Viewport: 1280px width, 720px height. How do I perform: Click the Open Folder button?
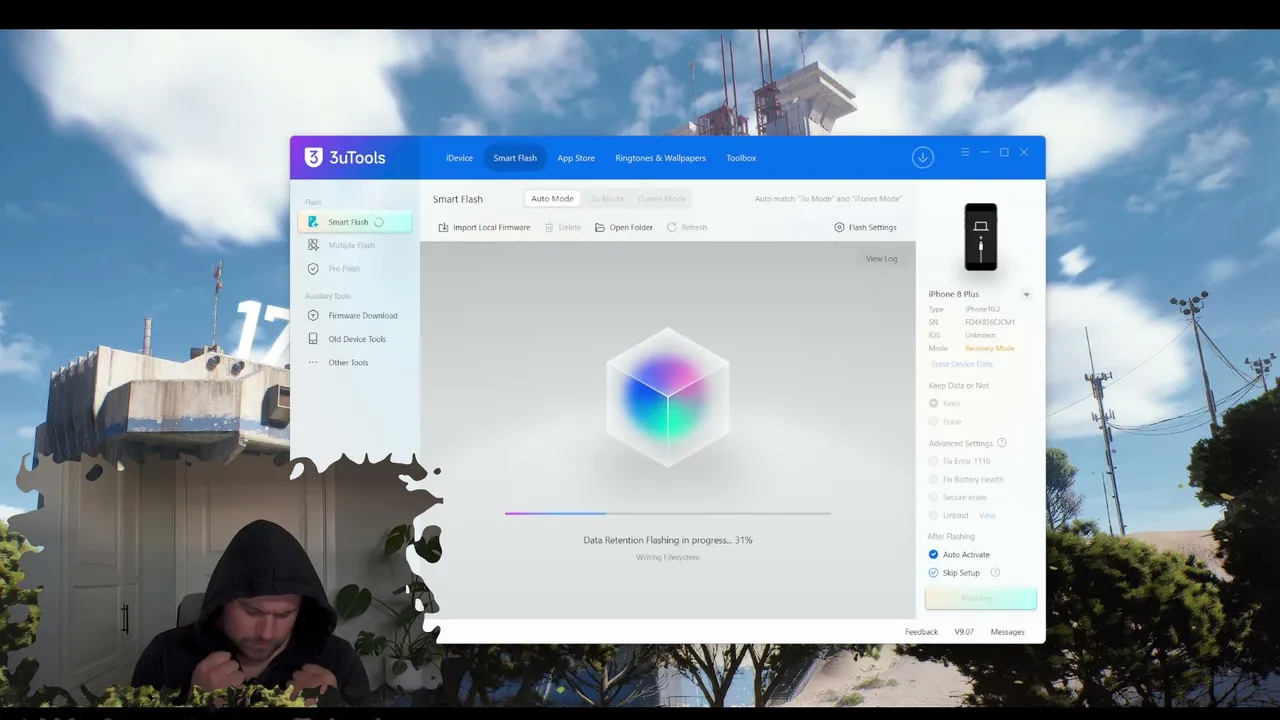(624, 227)
